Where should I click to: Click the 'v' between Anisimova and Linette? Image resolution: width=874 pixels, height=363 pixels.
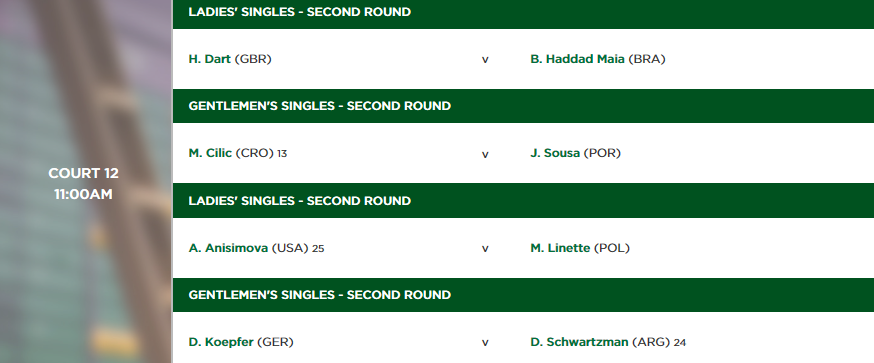pos(485,249)
